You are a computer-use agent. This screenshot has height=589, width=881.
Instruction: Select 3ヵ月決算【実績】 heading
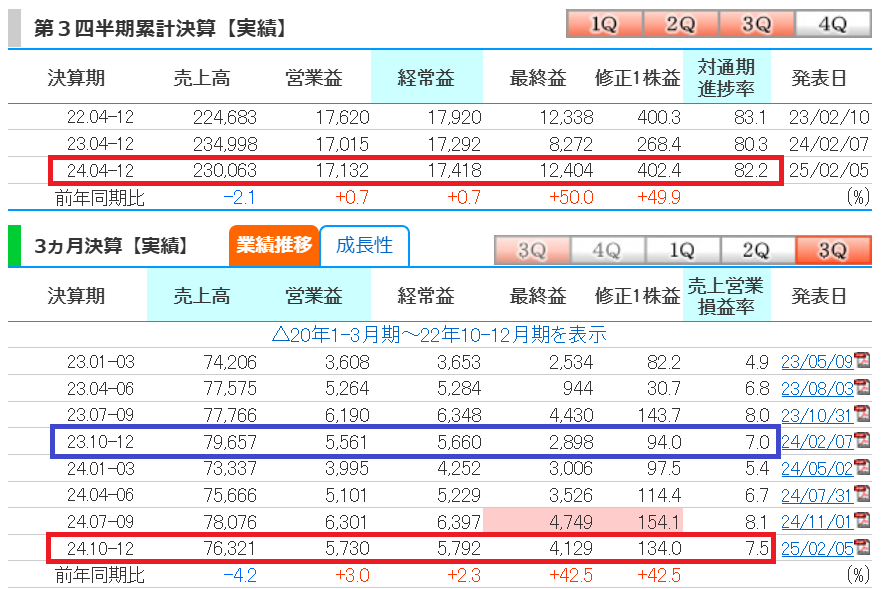point(111,246)
